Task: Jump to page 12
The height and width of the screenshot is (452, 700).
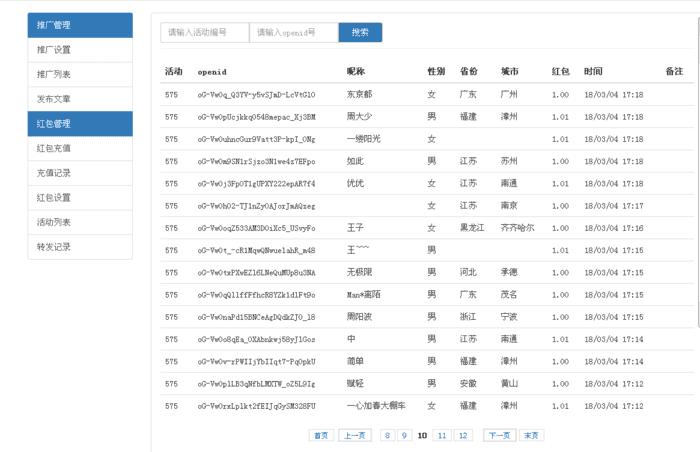Action: tap(463, 435)
